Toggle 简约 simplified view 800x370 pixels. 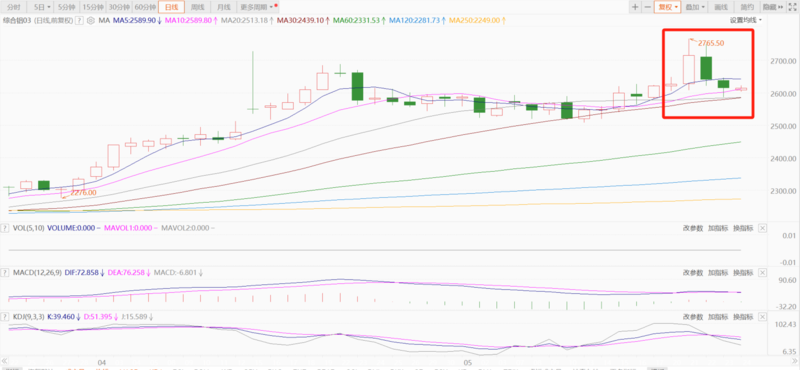point(747,7)
